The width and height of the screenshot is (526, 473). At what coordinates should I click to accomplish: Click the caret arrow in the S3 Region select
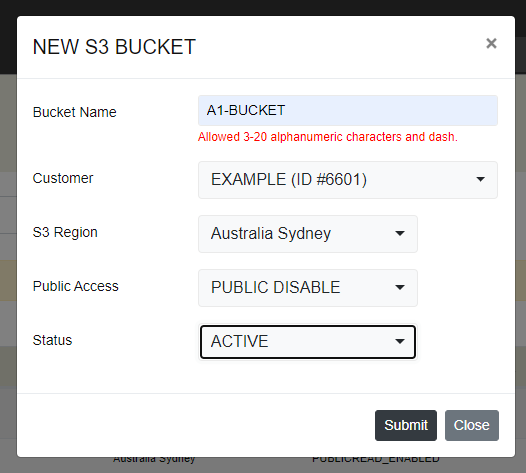[x=400, y=233]
